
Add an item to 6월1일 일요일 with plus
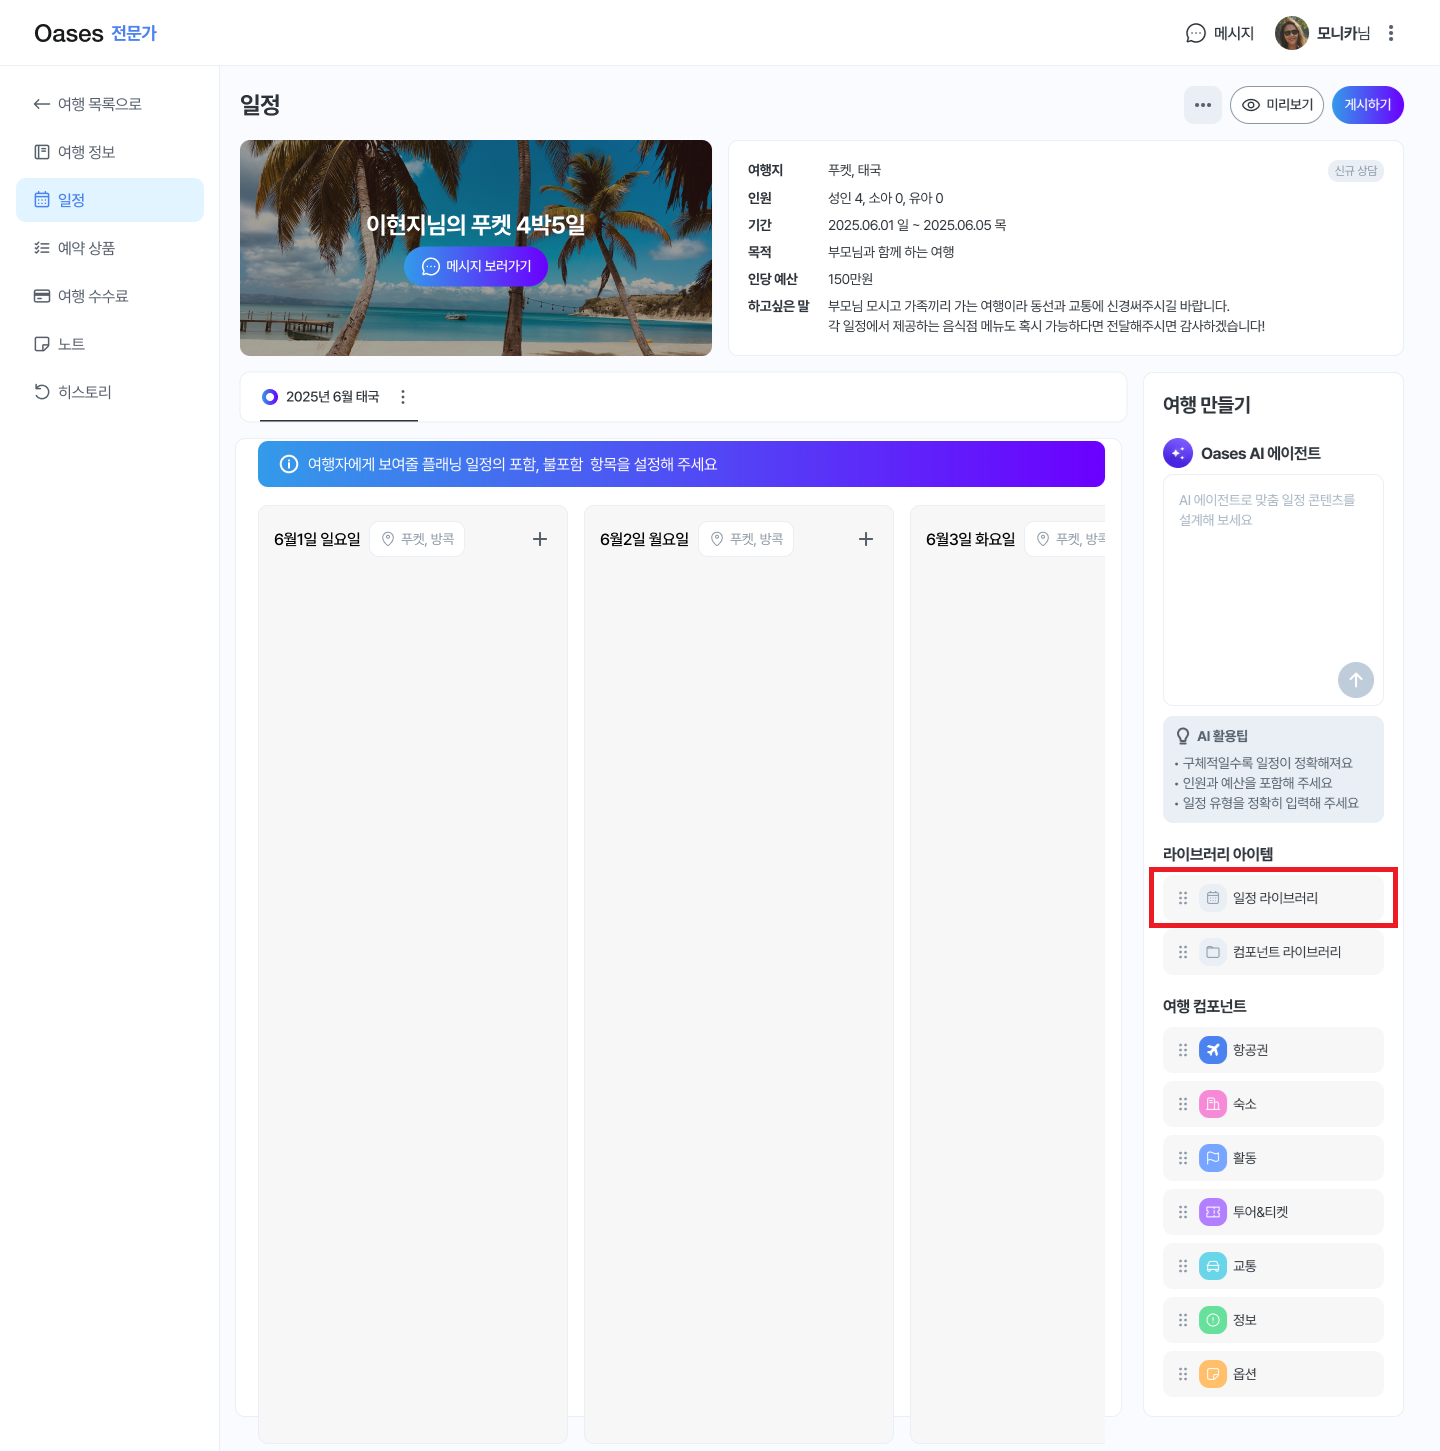(540, 539)
